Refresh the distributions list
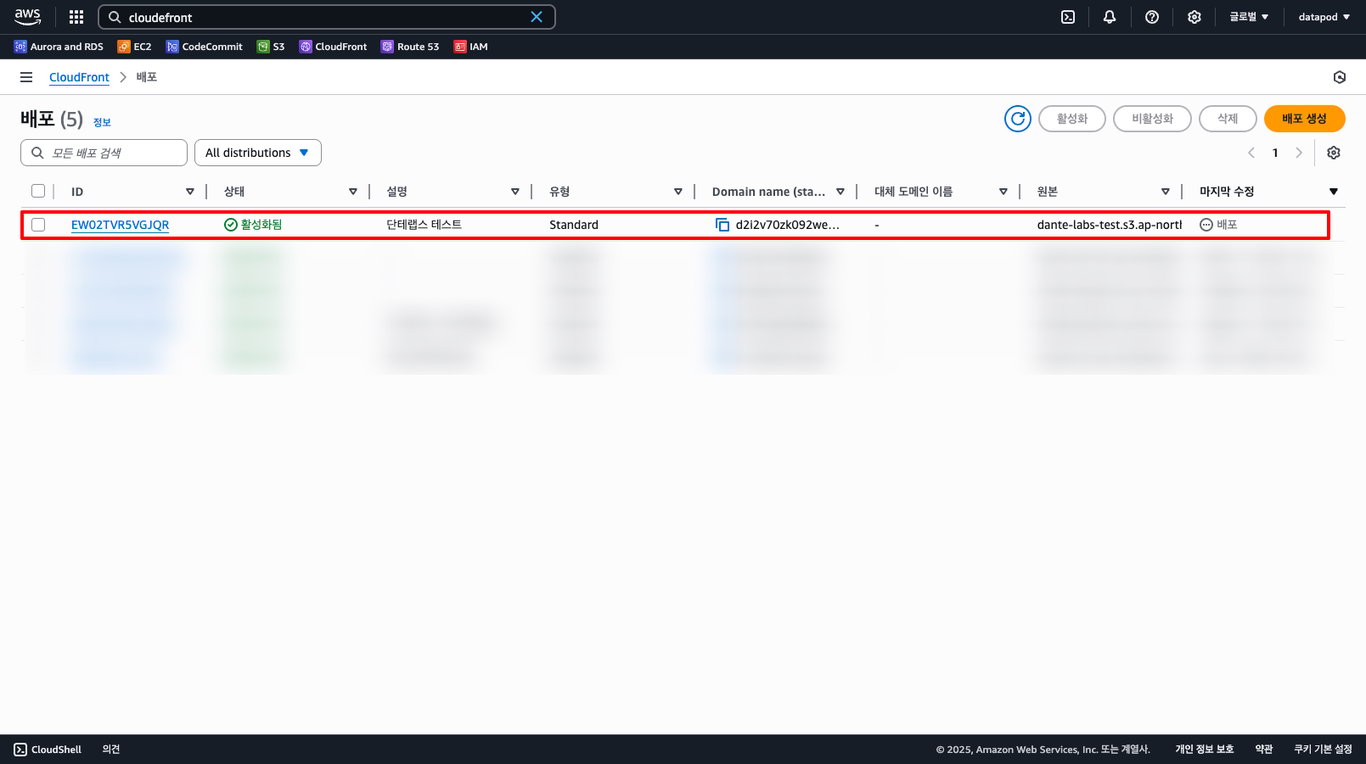Viewport: 1366px width, 764px height. point(1018,119)
